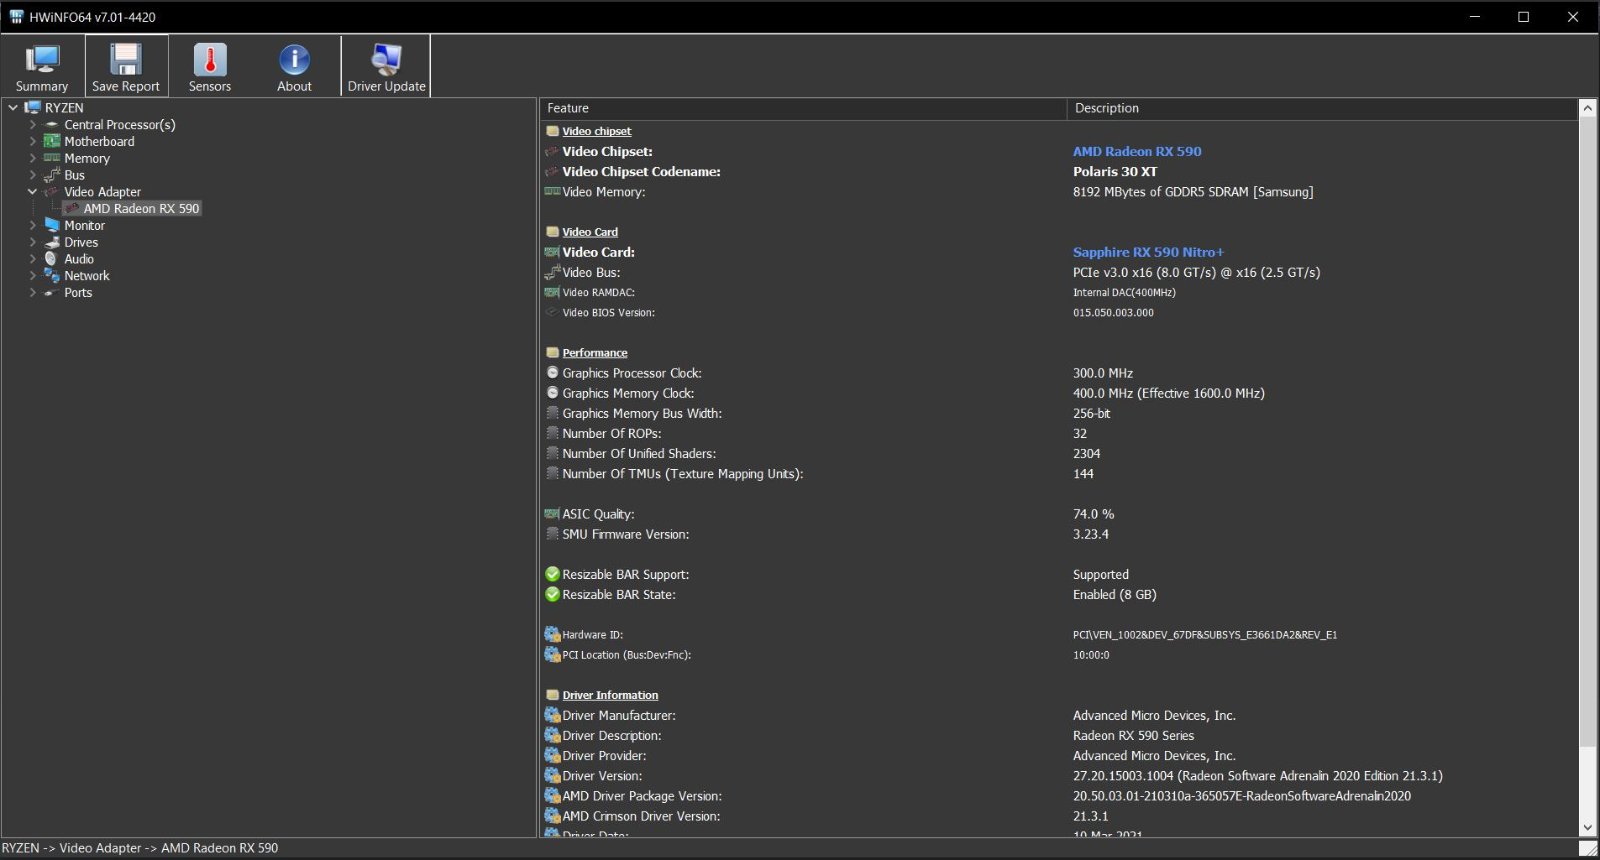Open the AMD Radeon RX 590 link
1600x860 pixels.
click(x=1137, y=151)
